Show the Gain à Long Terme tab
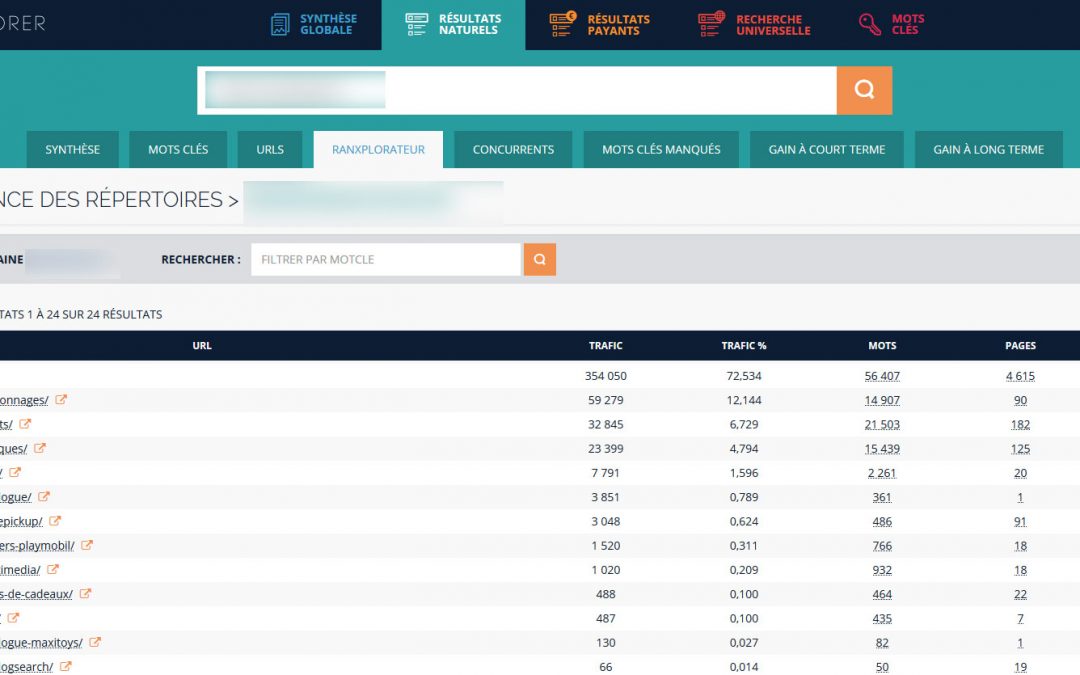1080x675 pixels. coord(988,149)
